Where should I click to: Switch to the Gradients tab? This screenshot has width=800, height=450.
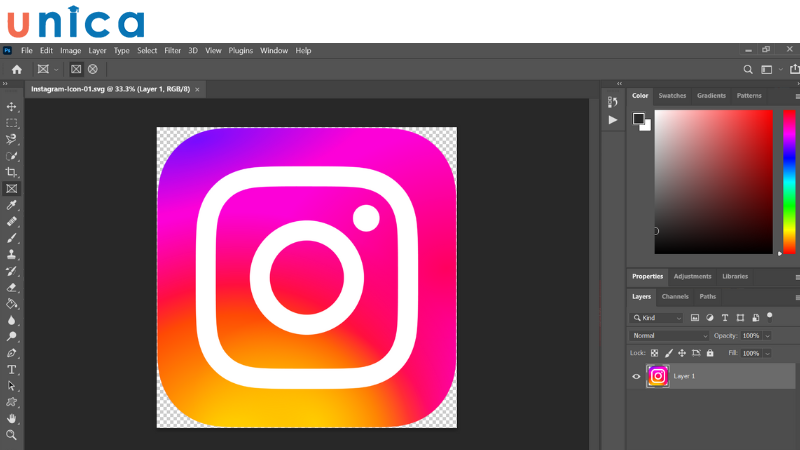(x=711, y=96)
